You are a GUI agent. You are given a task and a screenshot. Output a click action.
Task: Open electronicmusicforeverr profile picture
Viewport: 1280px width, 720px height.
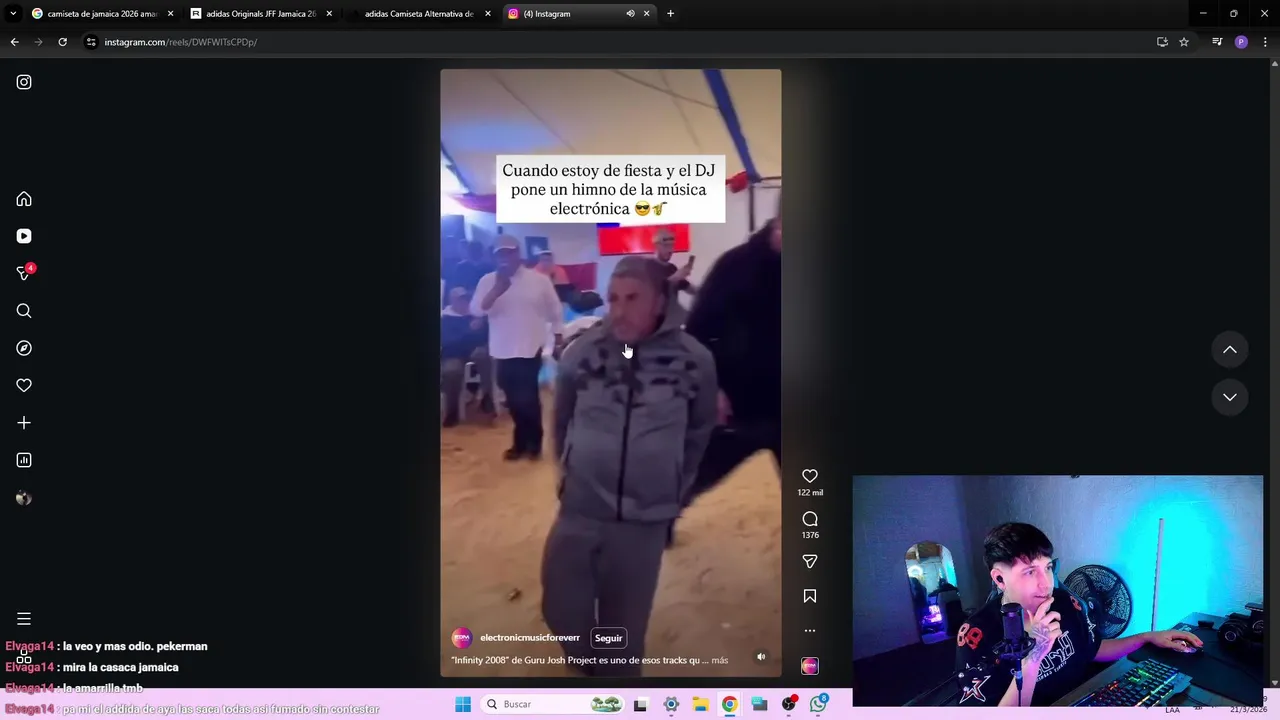tap(462, 638)
